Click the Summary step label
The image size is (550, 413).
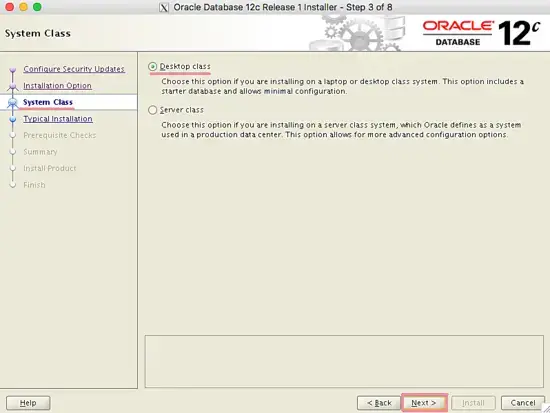(x=40, y=152)
